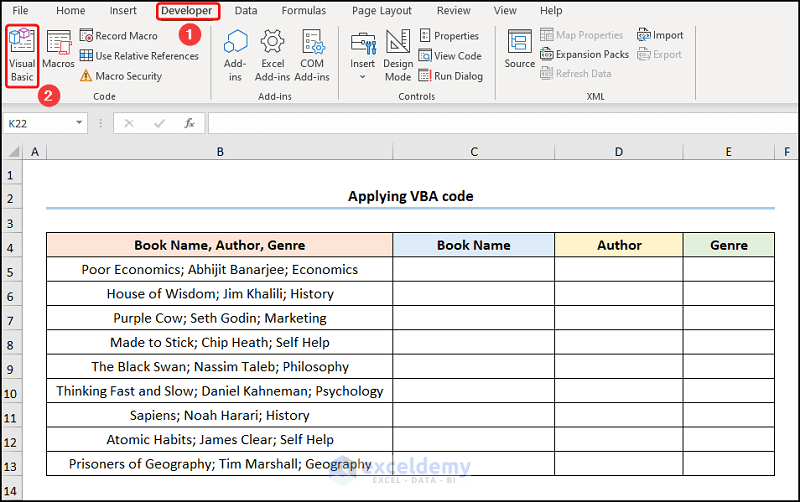Click Refresh Data in XML group
The height and width of the screenshot is (502, 800).
pyautogui.click(x=576, y=73)
